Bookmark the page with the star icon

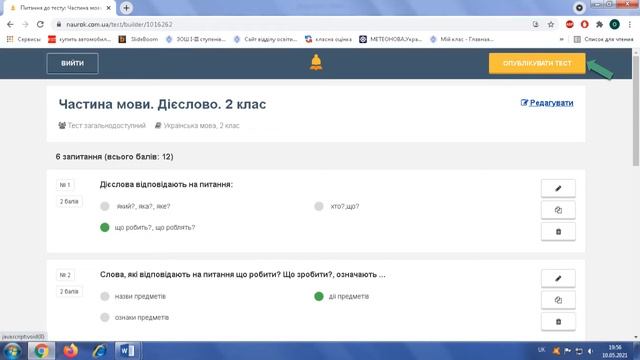coord(551,24)
